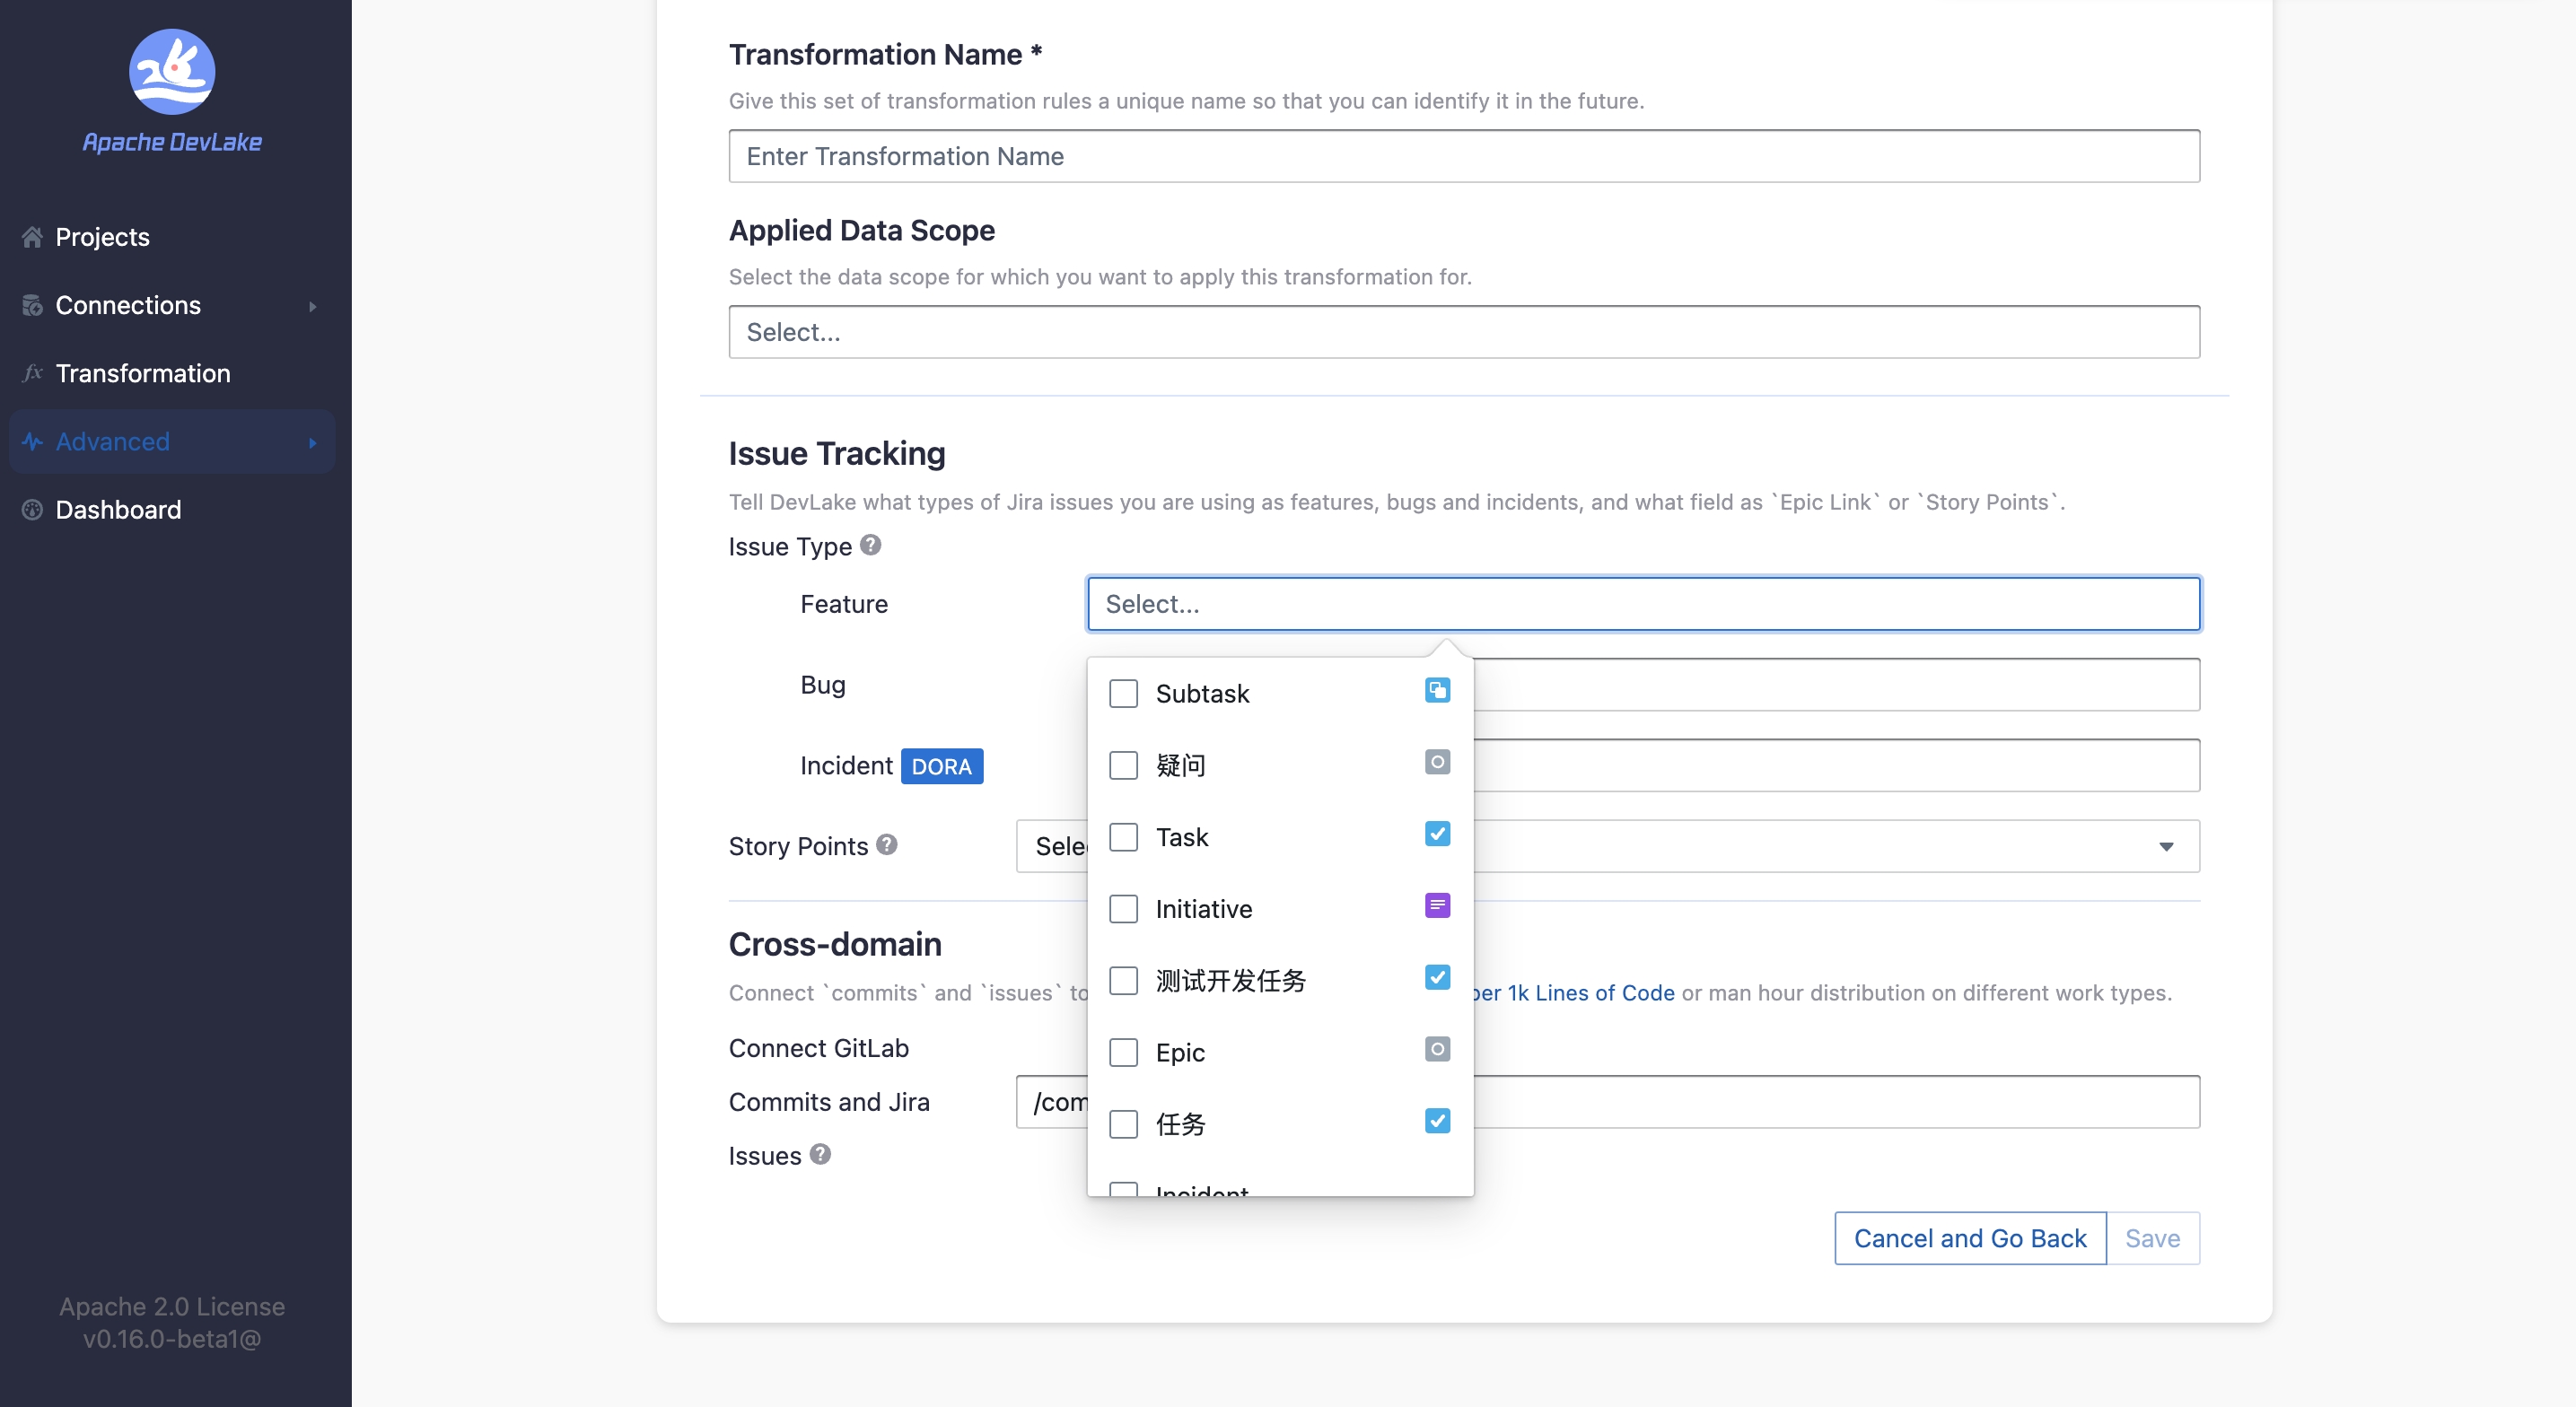
Task: Click the 任务 issue type icon
Action: 1437,1121
